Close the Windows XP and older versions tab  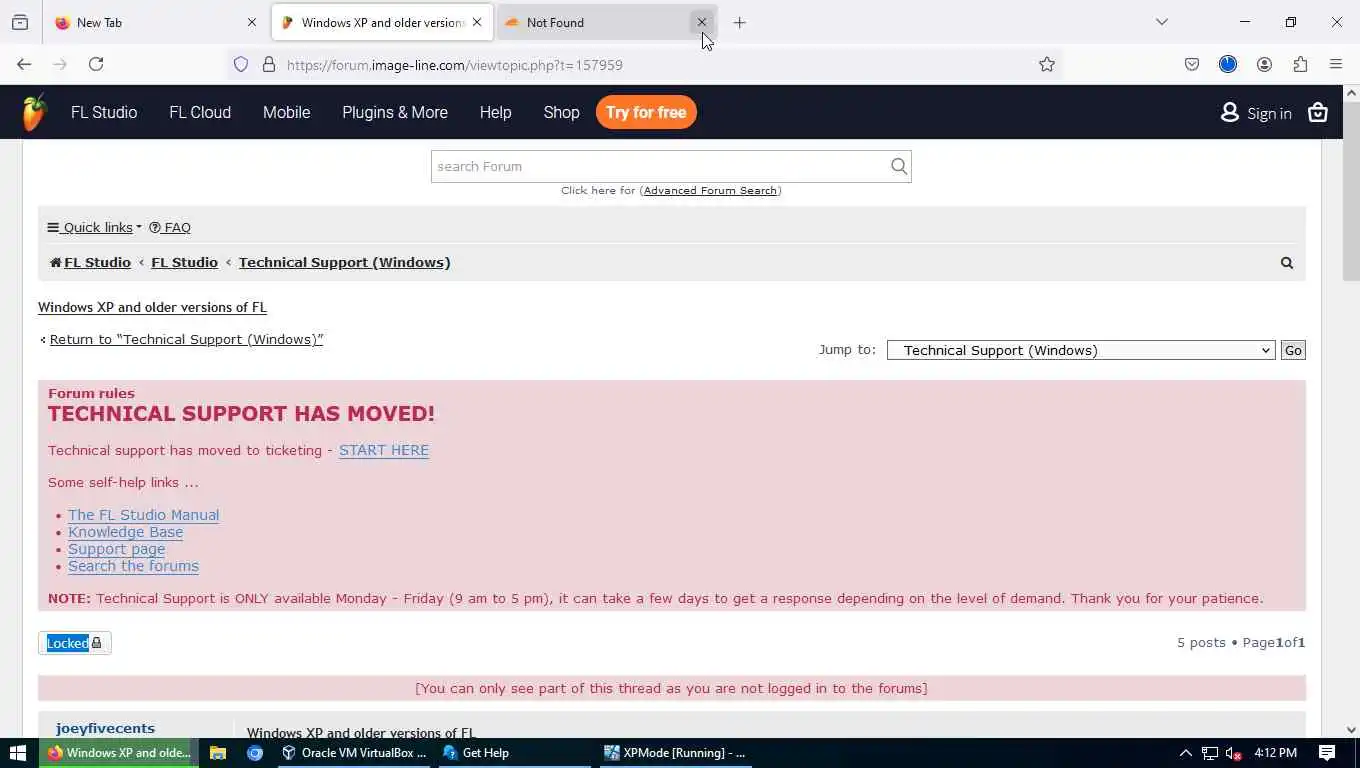[477, 22]
